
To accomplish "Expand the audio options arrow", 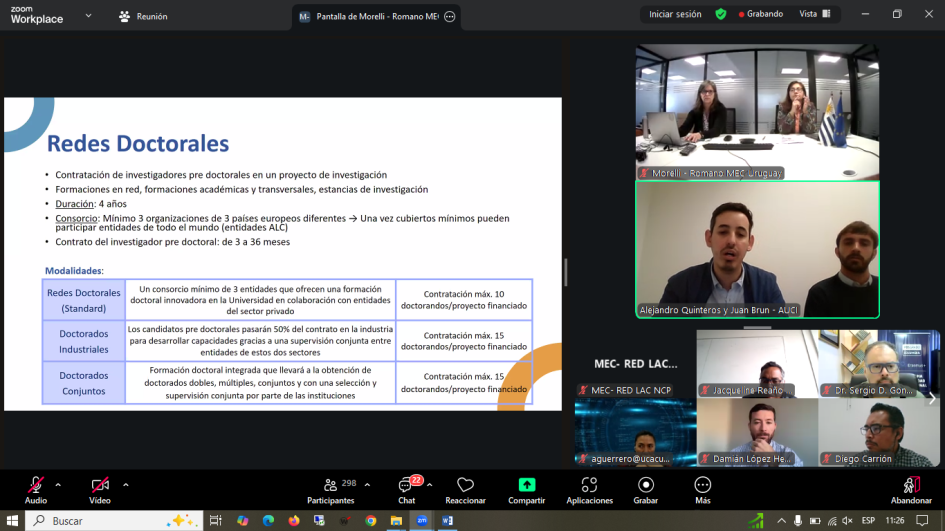I will (x=58, y=484).
